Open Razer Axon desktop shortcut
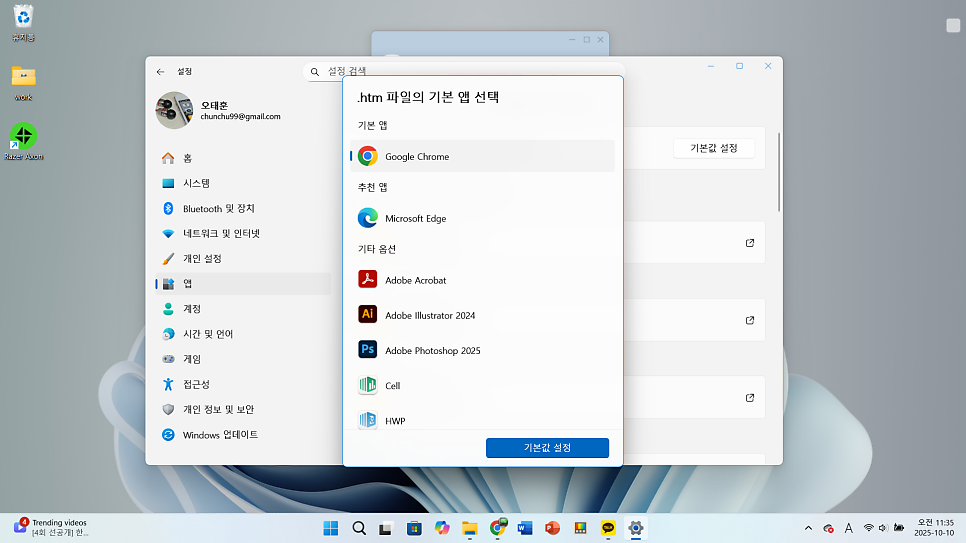966x543 pixels. click(x=23, y=142)
